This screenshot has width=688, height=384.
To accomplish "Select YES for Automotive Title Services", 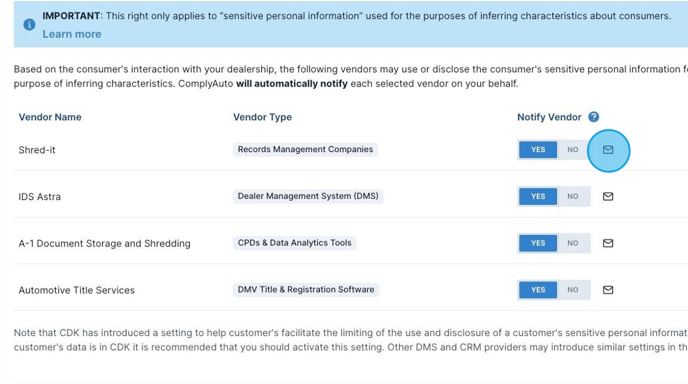I will click(538, 290).
